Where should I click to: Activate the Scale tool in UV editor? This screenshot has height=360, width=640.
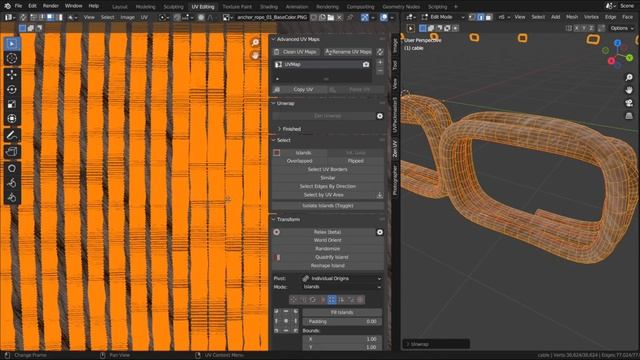click(x=12, y=104)
